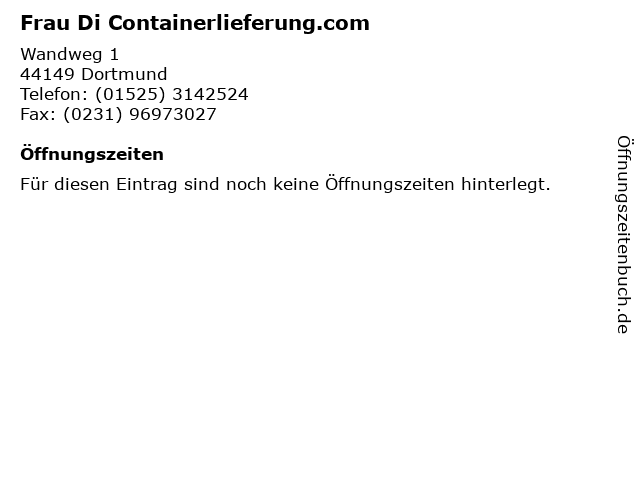This screenshot has height=480, width=640.
Task: Click the words sind noch in the notice
Action: pos(225,184)
